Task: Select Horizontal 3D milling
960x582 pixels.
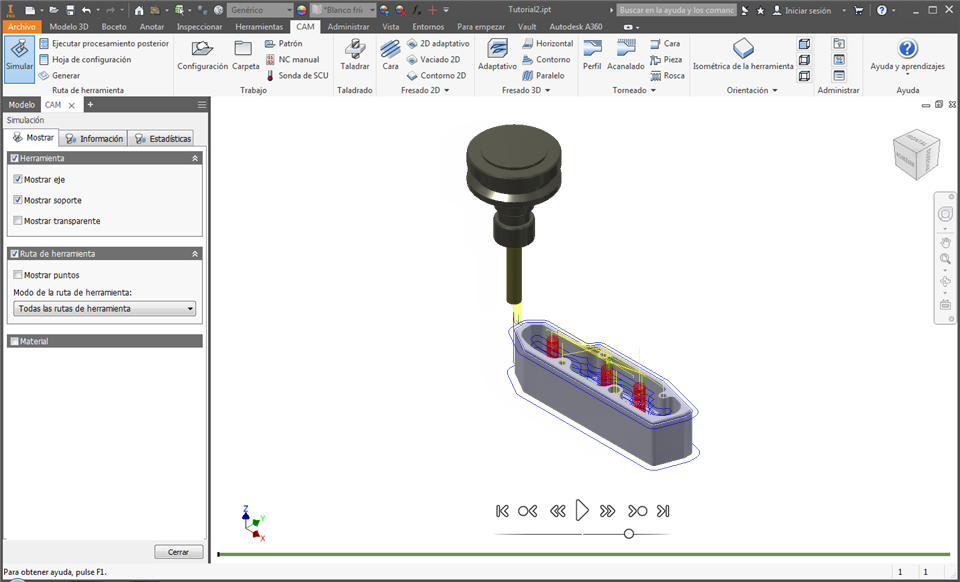Action: (x=547, y=43)
